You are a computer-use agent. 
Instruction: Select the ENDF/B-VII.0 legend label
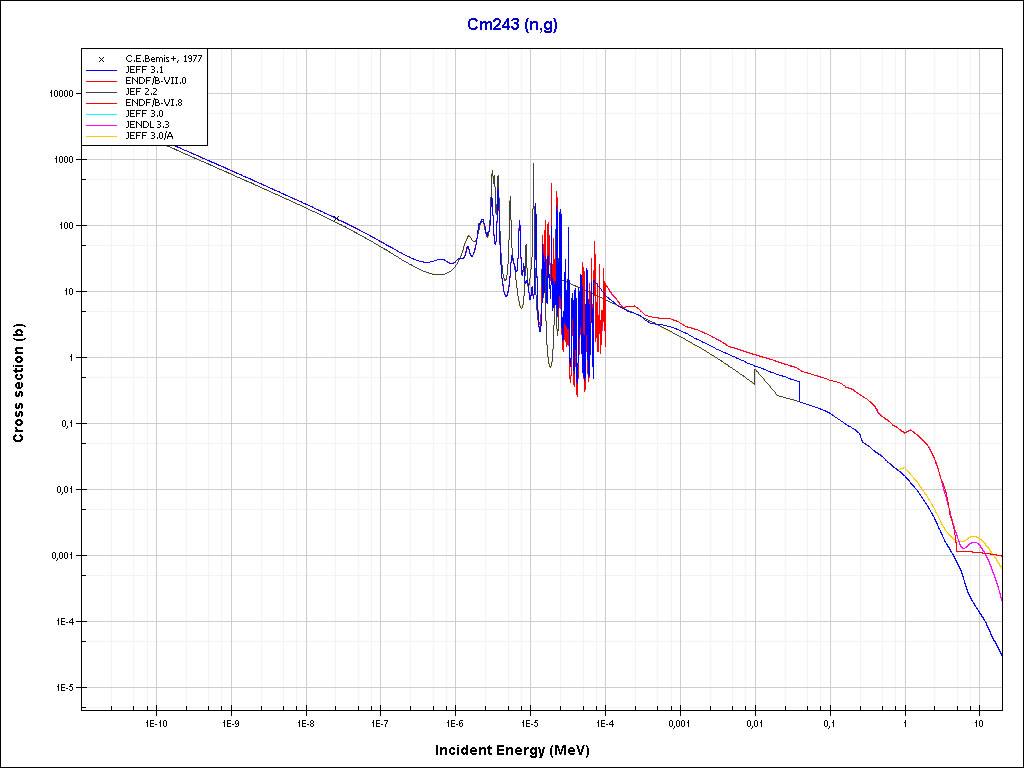tap(155, 81)
